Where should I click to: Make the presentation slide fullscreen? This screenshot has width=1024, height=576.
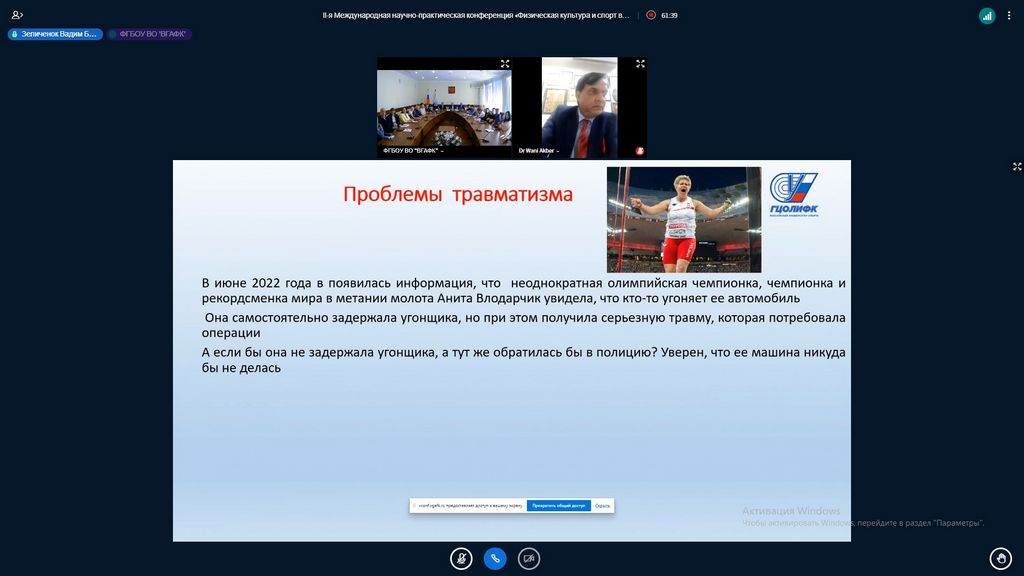1017,167
